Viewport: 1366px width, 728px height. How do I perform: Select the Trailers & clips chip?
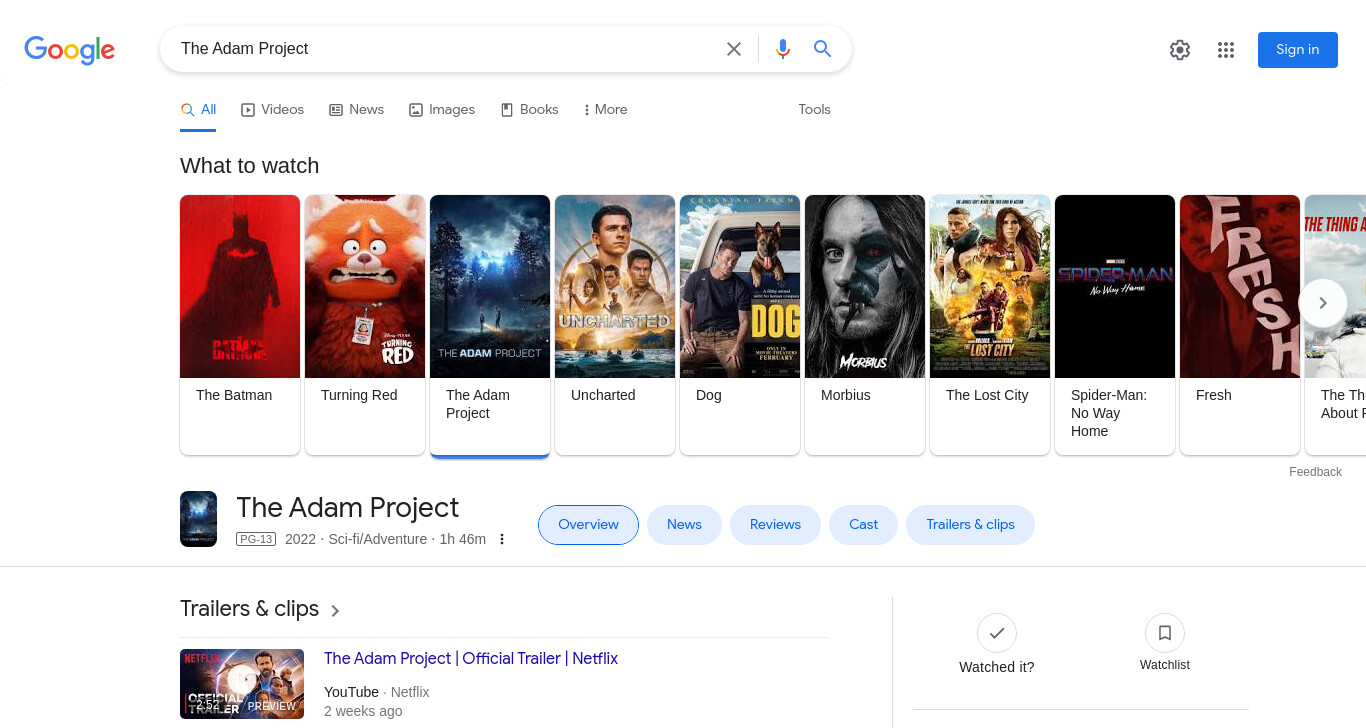click(970, 525)
